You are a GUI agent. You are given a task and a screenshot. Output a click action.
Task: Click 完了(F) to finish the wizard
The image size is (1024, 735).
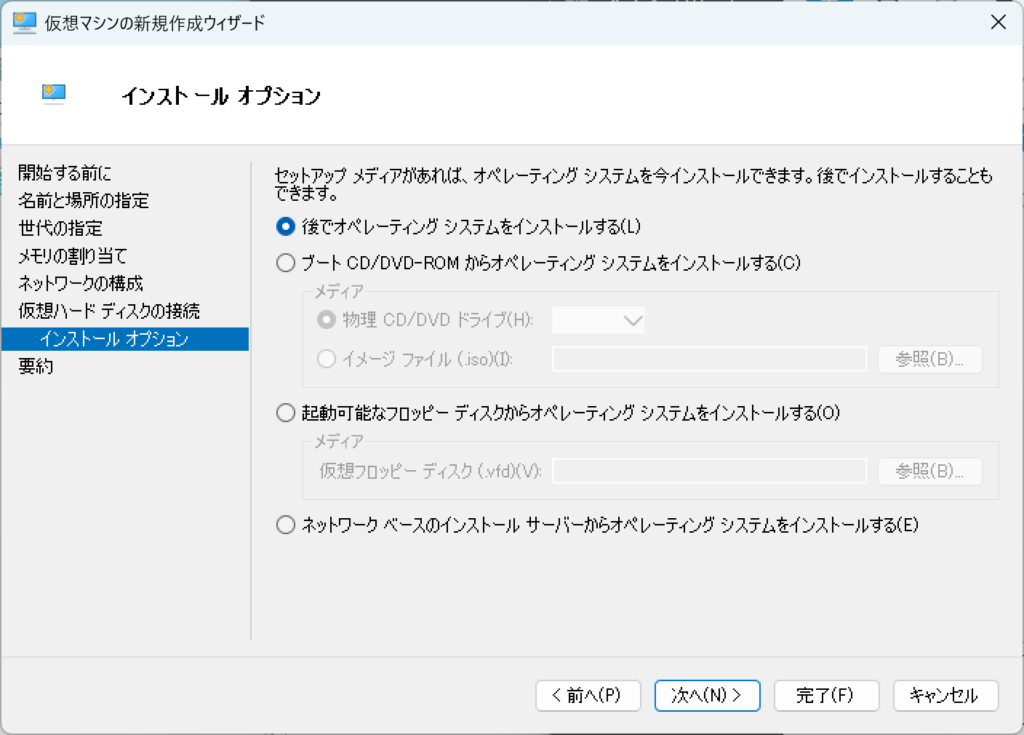coord(826,695)
